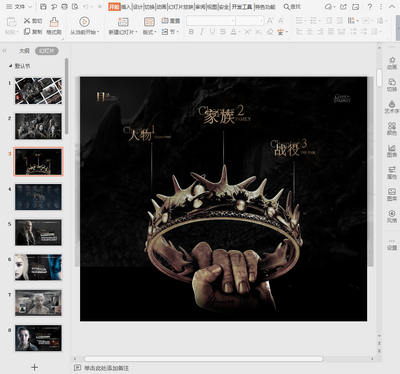Open the File (文件) menu dropdown arrow
This screenshot has height=374, width=400.
30,7
